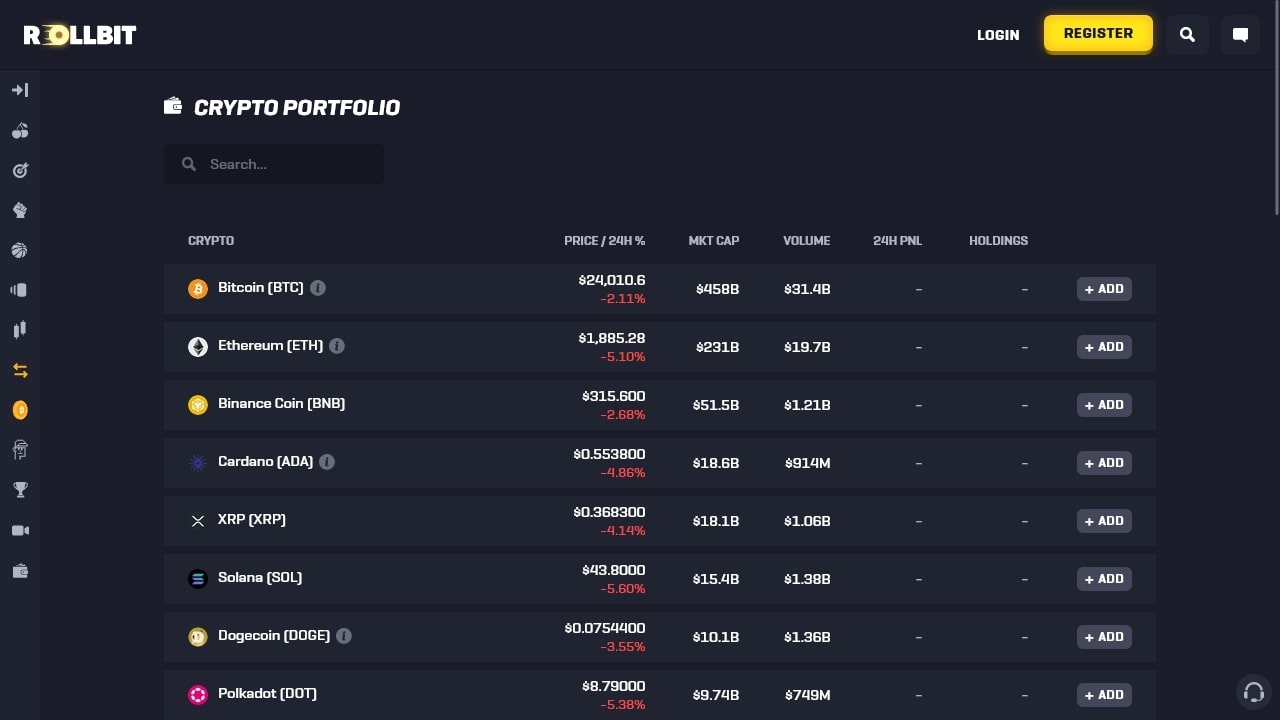Select the orange swap arrows sidebar icon
This screenshot has width=1280, height=720.
[x=20, y=370]
